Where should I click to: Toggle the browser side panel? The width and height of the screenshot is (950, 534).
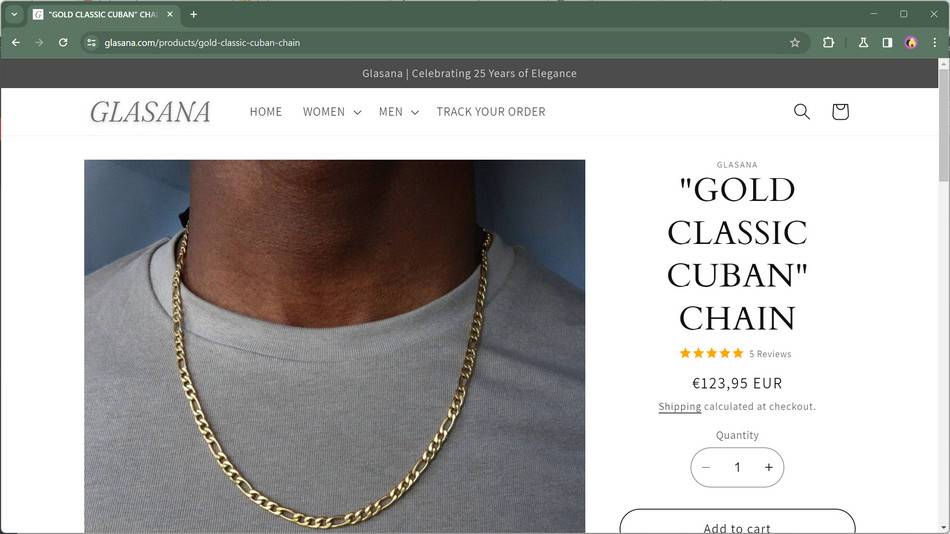(x=887, y=43)
